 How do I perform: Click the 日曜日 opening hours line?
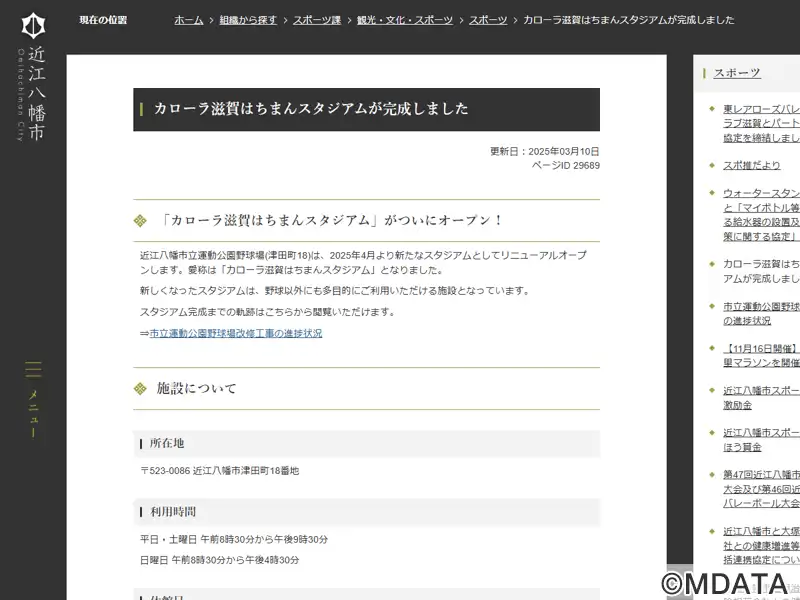(x=219, y=560)
